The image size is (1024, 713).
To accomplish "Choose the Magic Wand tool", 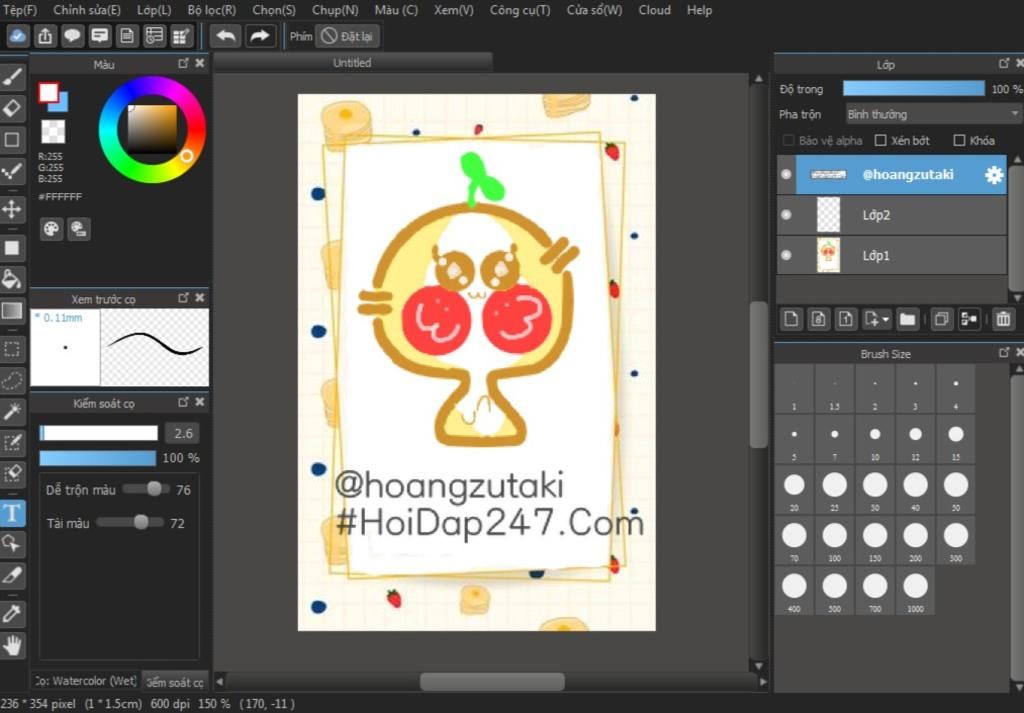I will pyautogui.click(x=12, y=411).
